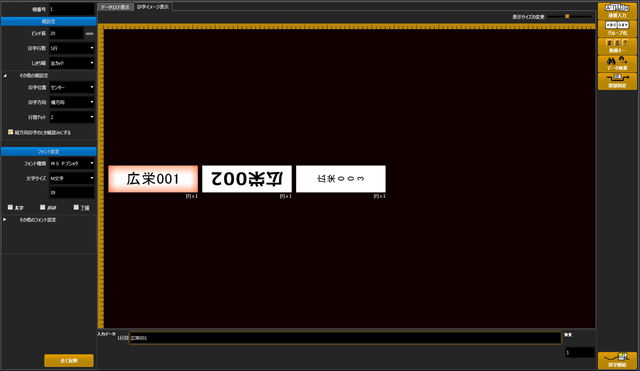Click the グループ化 grouping icon button
The height and width of the screenshot is (371, 640).
pyautogui.click(x=617, y=29)
